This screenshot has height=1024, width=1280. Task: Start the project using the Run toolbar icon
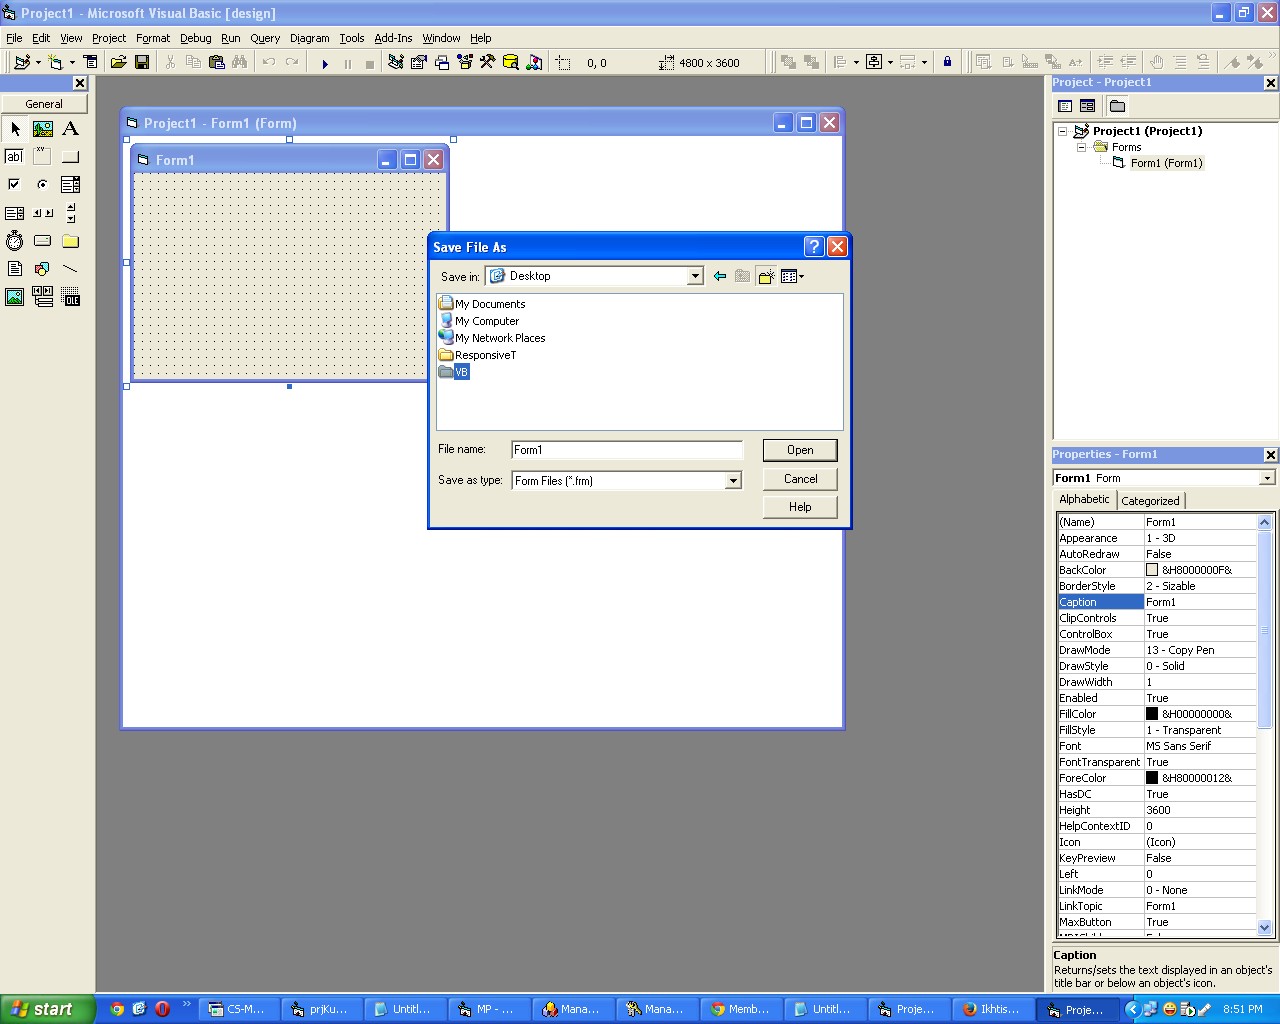[325, 62]
